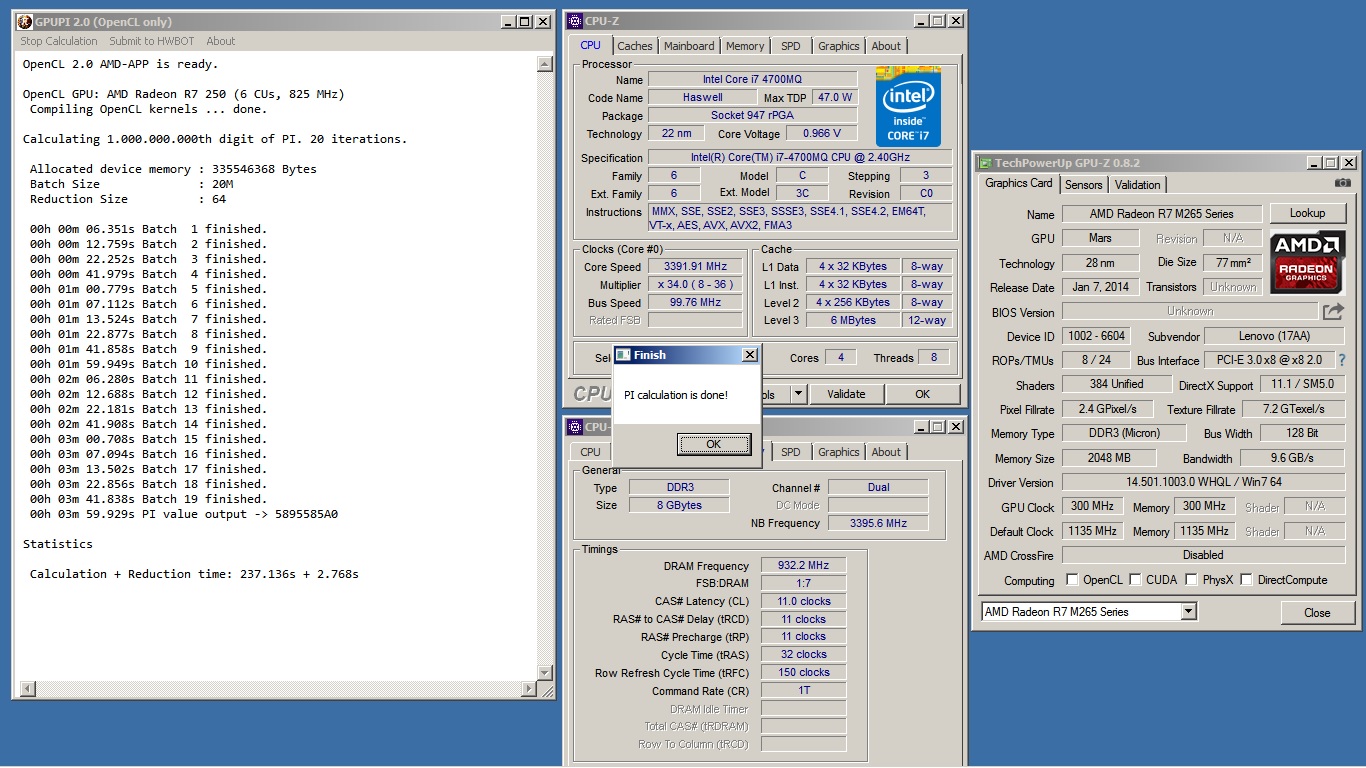This screenshot has height=768, width=1366.
Task: Click the GPU-Z title bar icon
Action: pos(984,162)
